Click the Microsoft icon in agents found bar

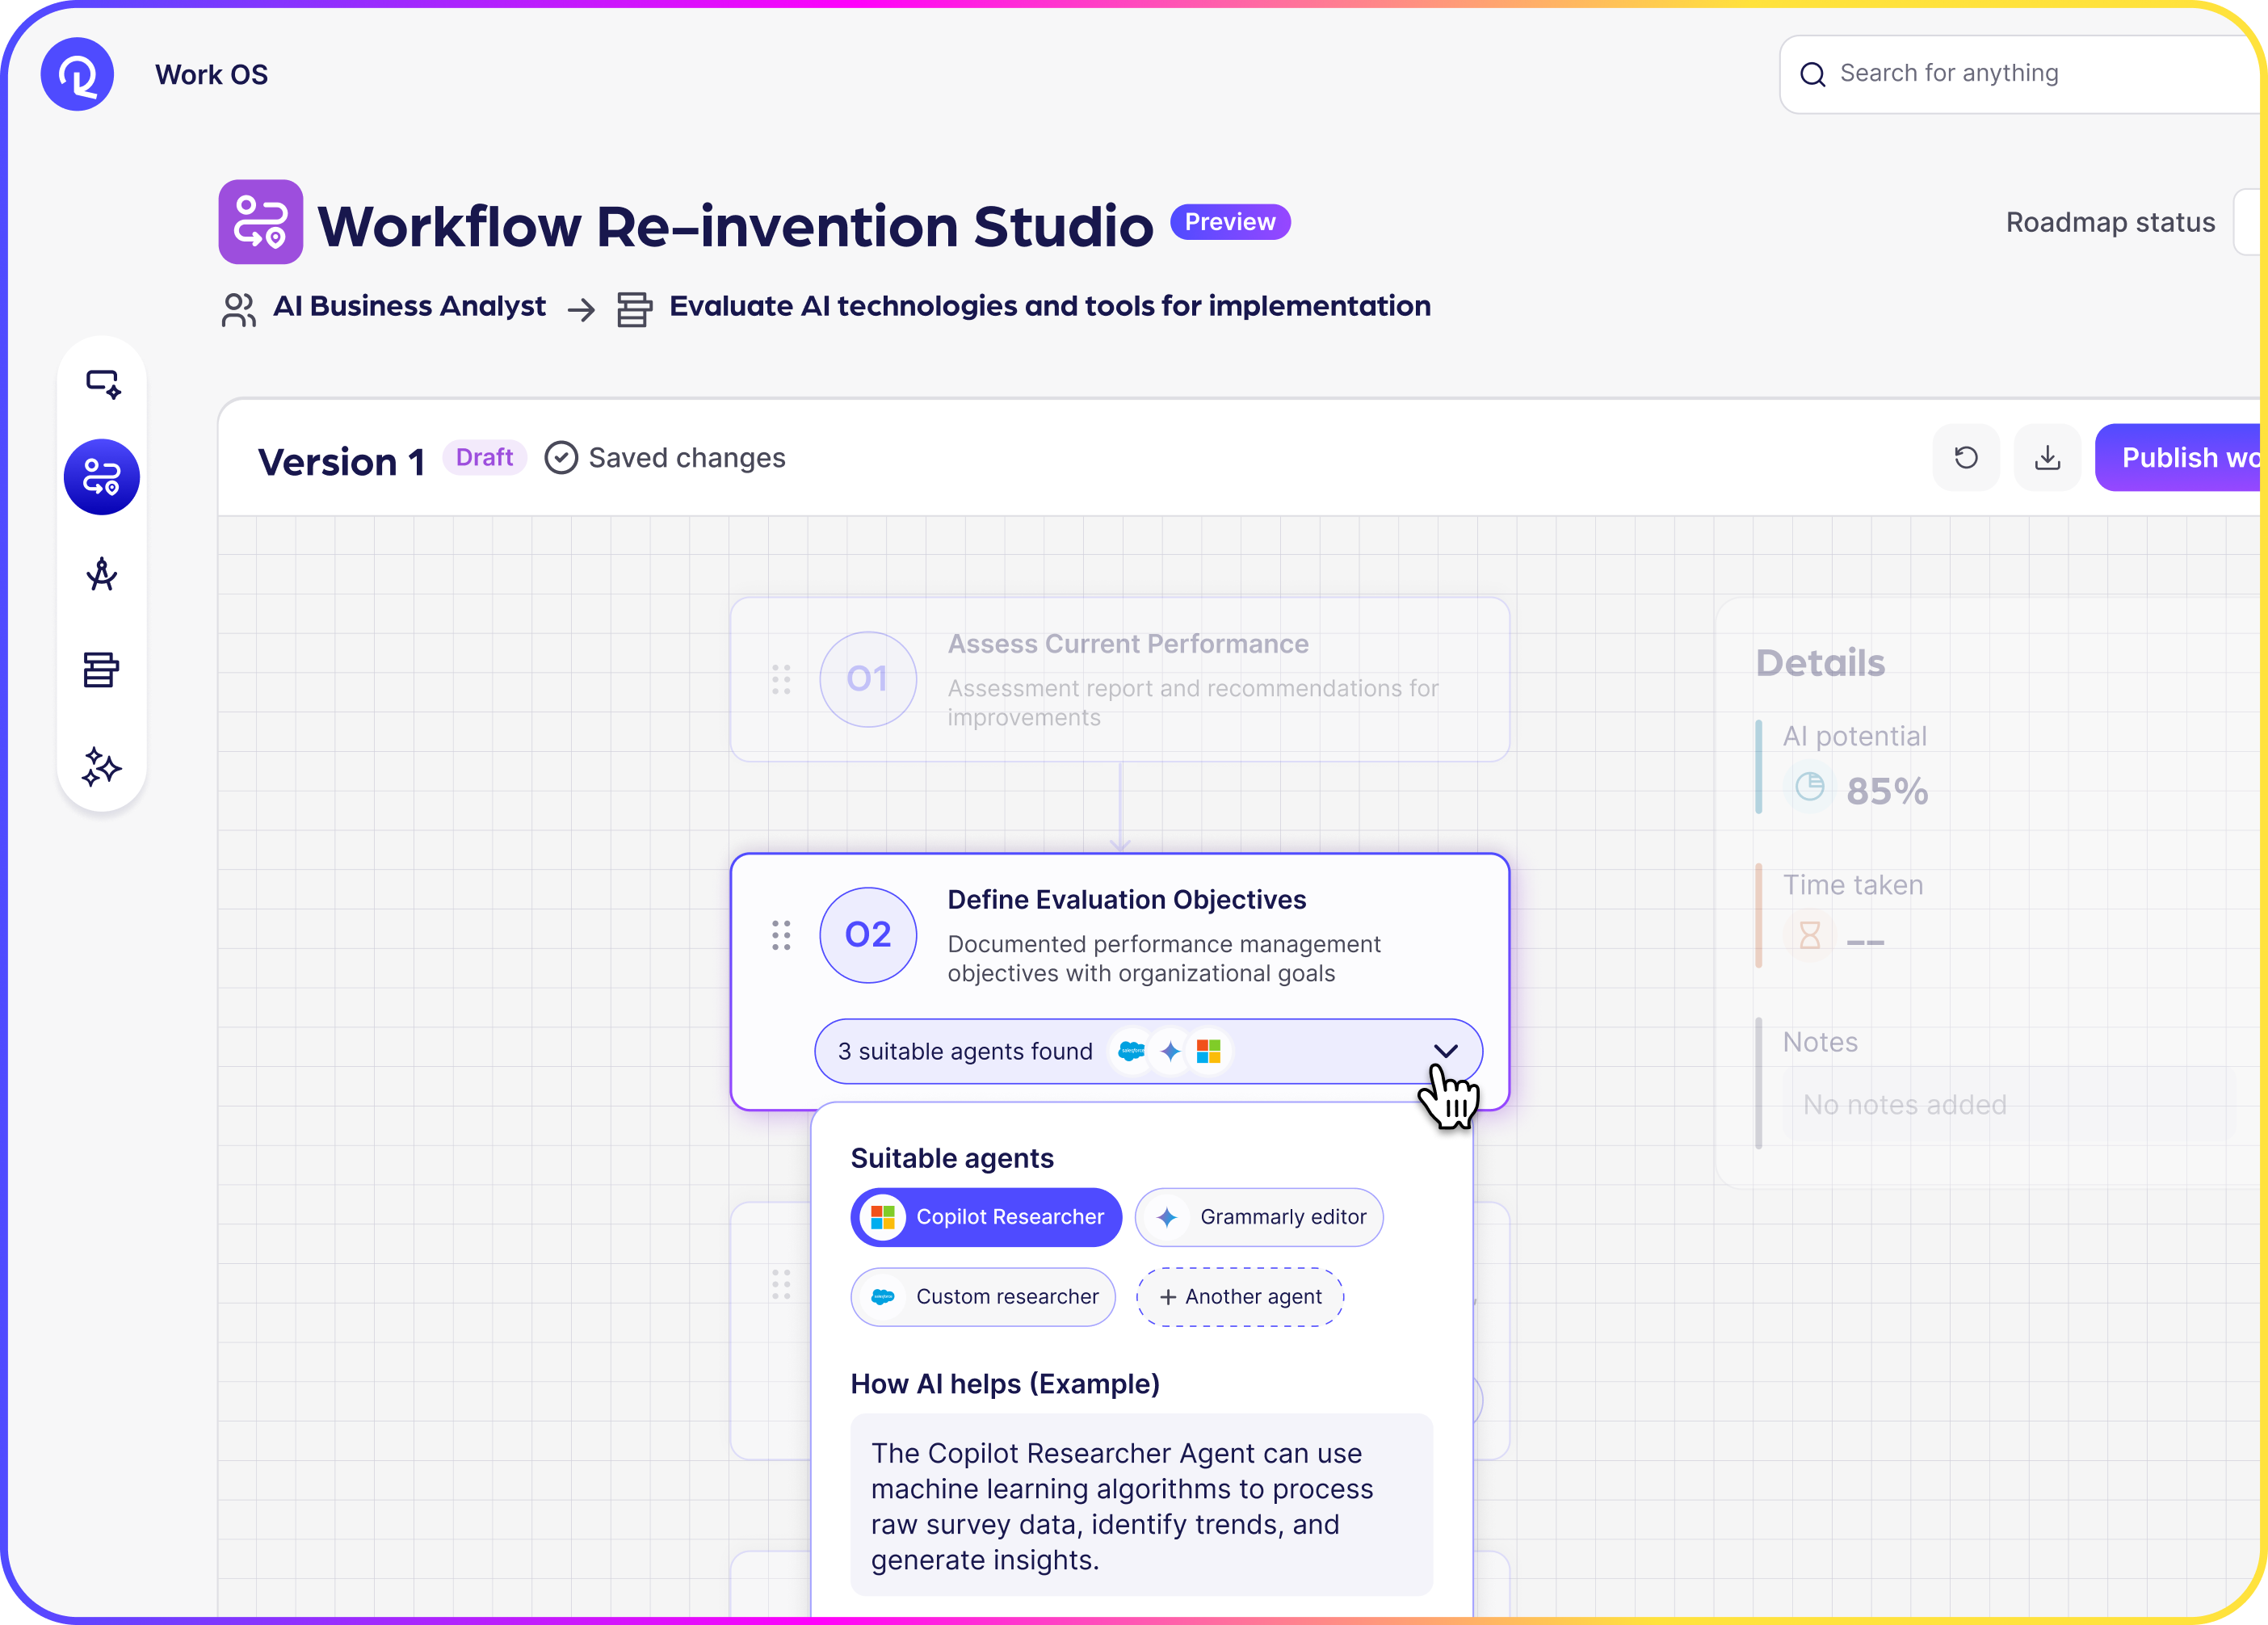(1209, 1051)
